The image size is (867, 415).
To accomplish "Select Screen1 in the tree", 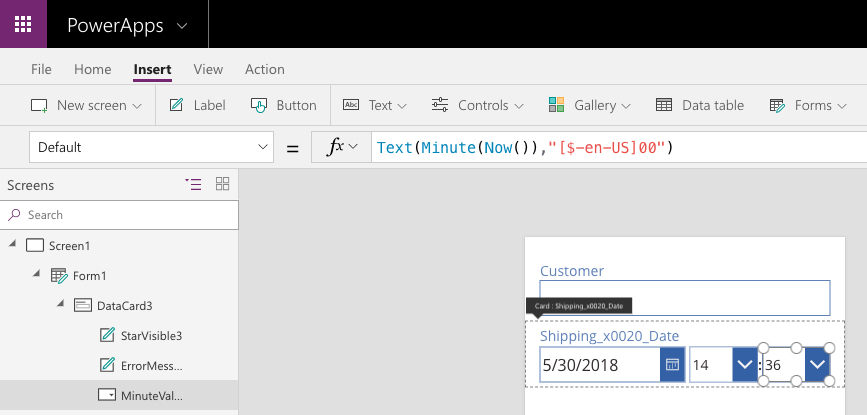I will tap(69, 245).
